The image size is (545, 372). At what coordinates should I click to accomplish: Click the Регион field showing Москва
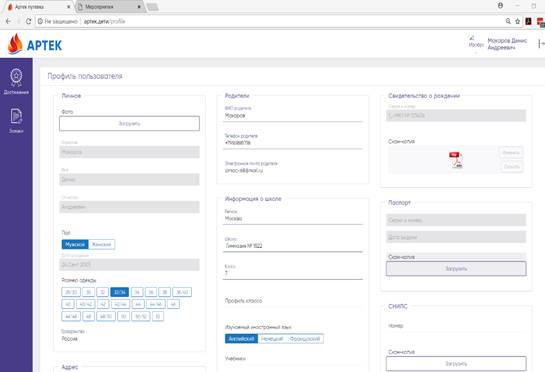(293, 218)
